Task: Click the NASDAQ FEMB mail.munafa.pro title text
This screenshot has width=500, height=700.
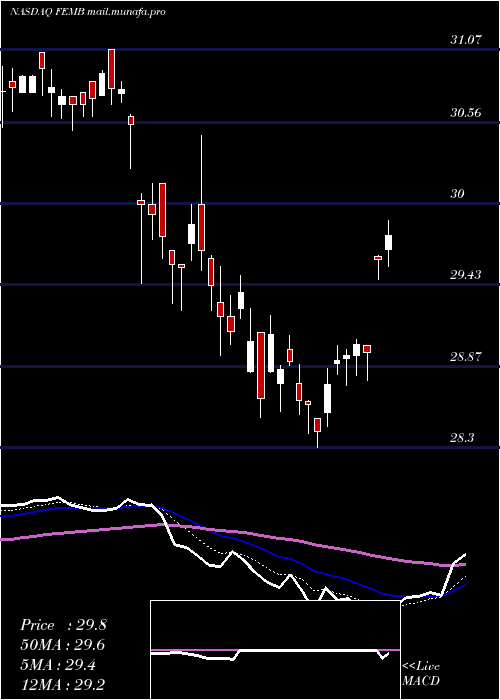Action: click(x=88, y=12)
